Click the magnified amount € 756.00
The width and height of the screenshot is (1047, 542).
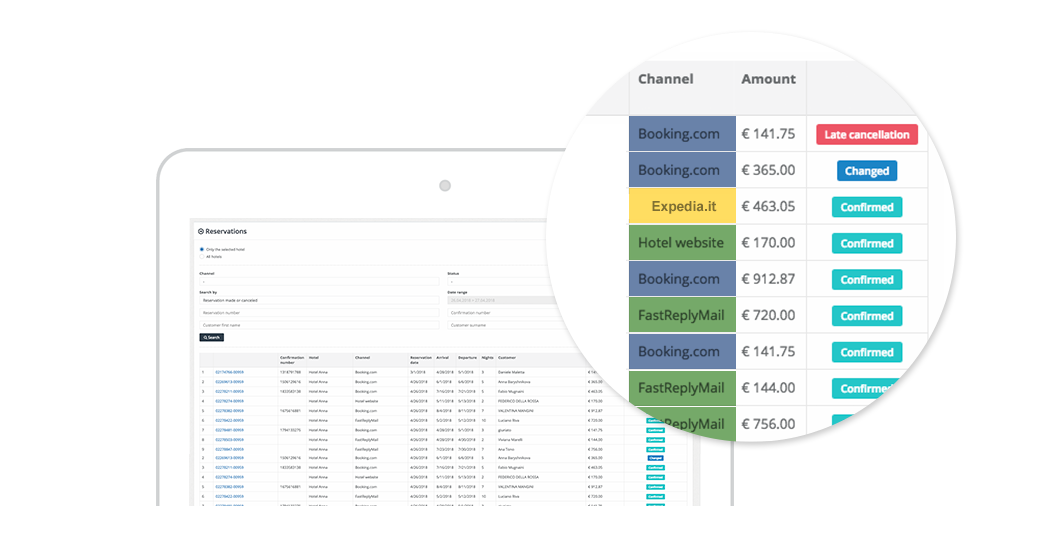click(x=768, y=424)
